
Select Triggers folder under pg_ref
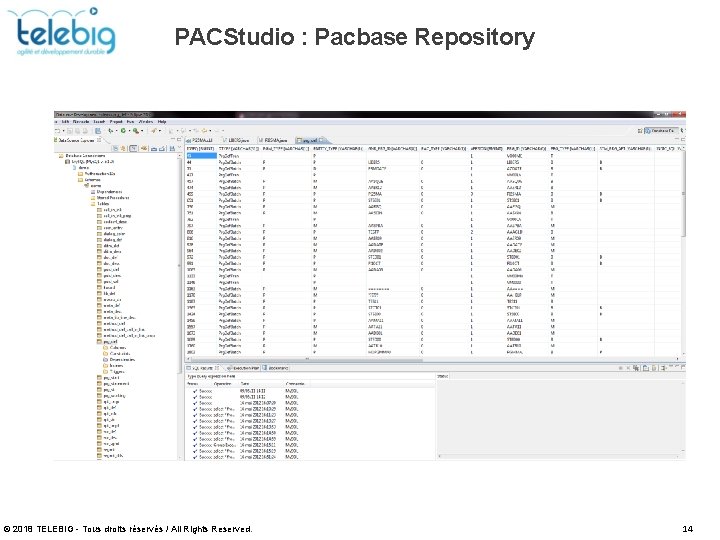[x=113, y=371]
